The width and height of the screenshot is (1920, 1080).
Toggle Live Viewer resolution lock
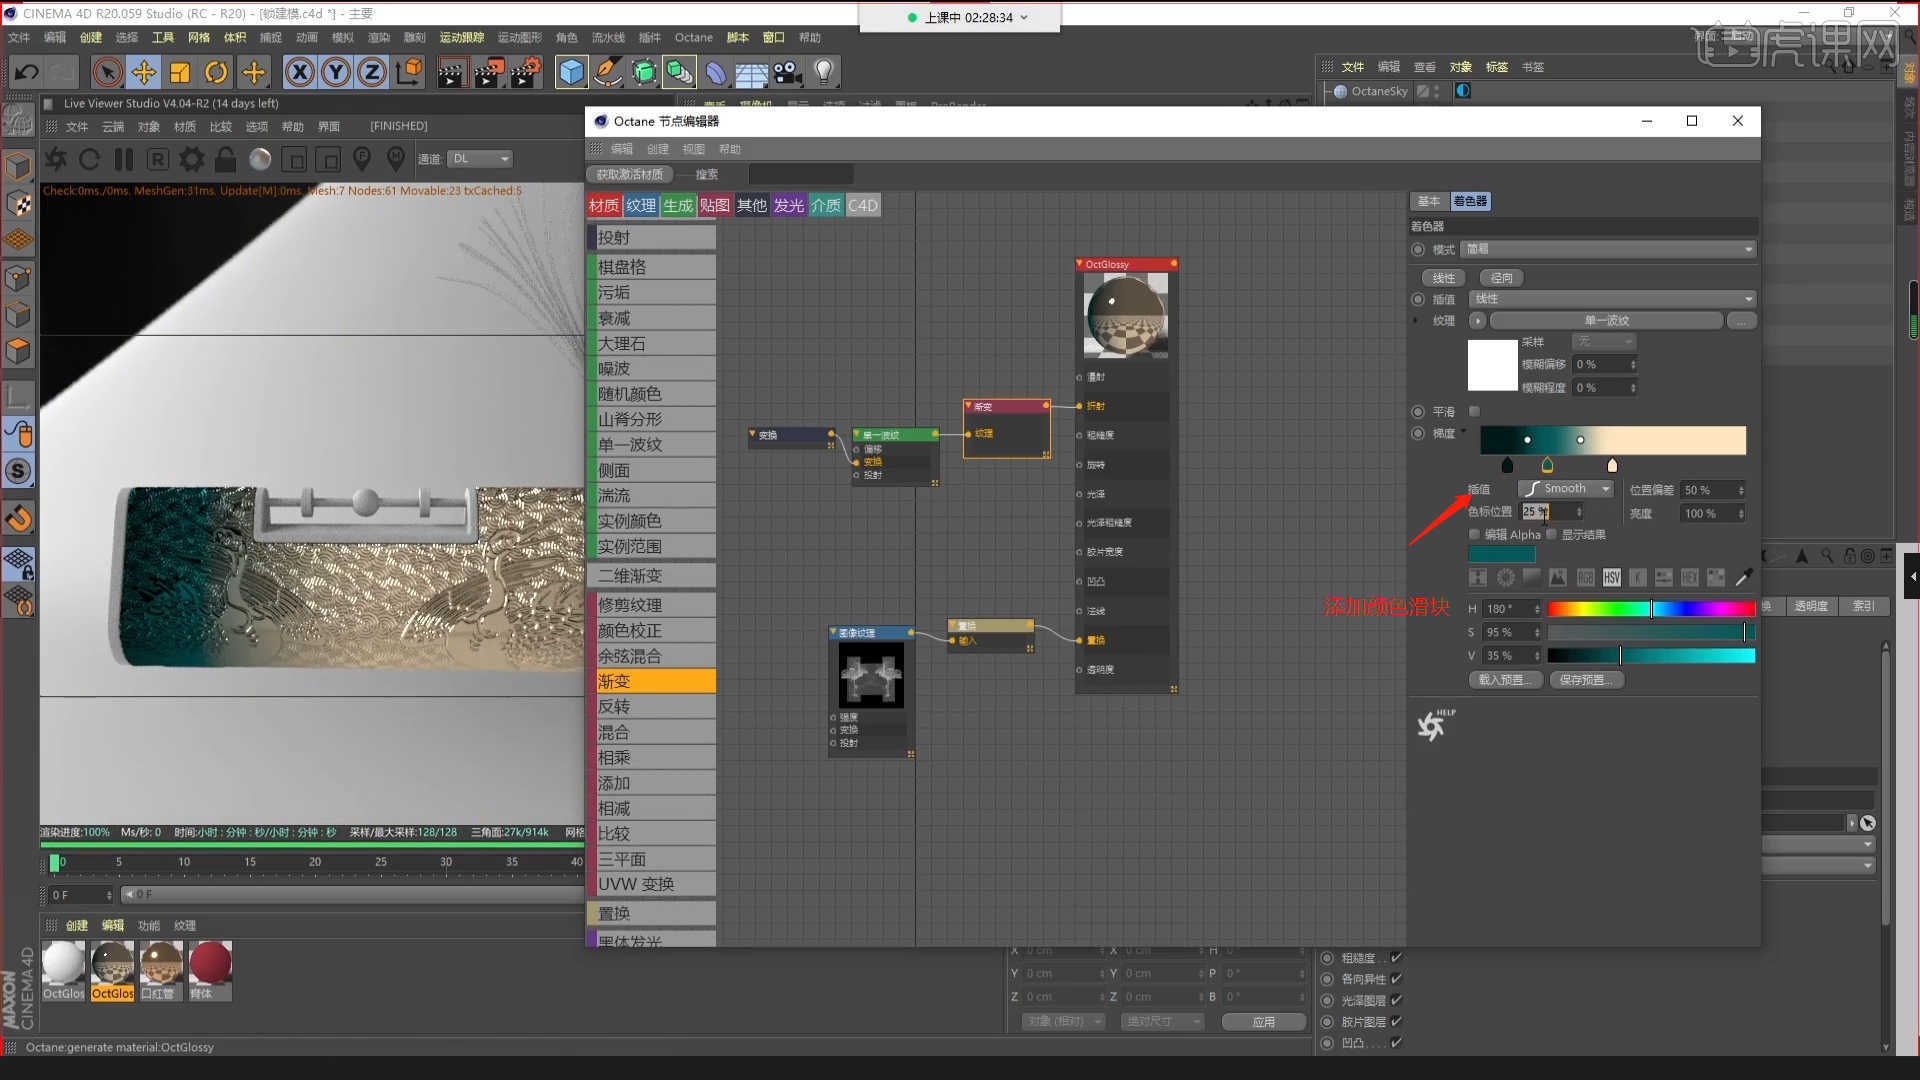[x=226, y=159]
